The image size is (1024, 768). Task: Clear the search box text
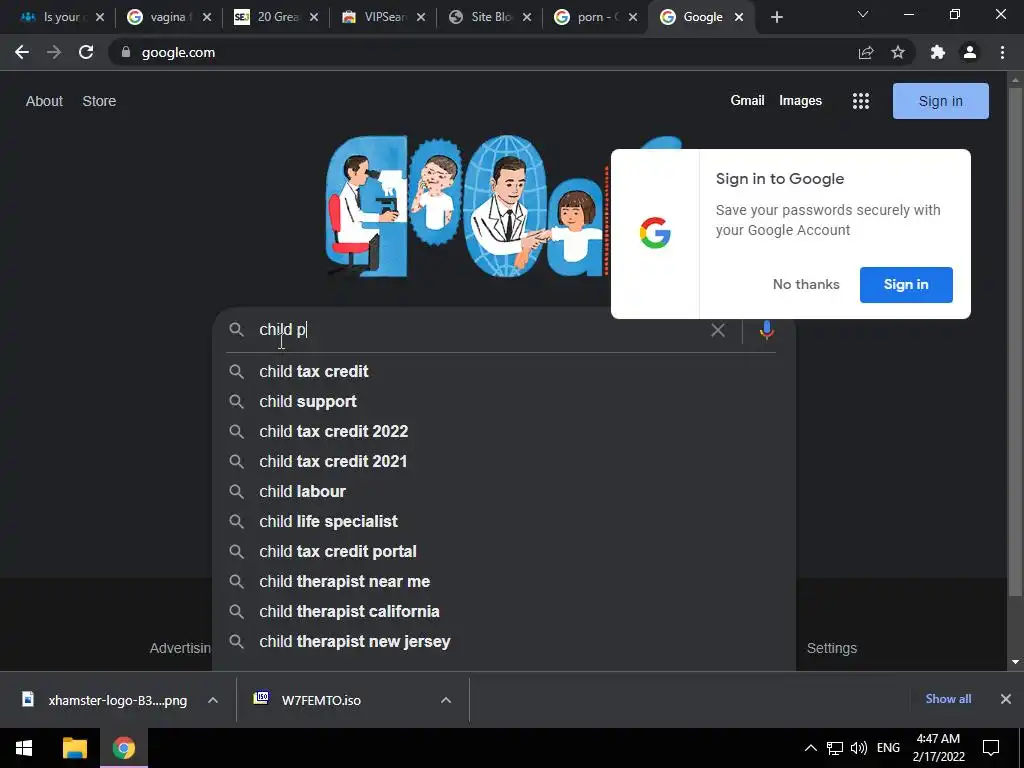(x=718, y=330)
